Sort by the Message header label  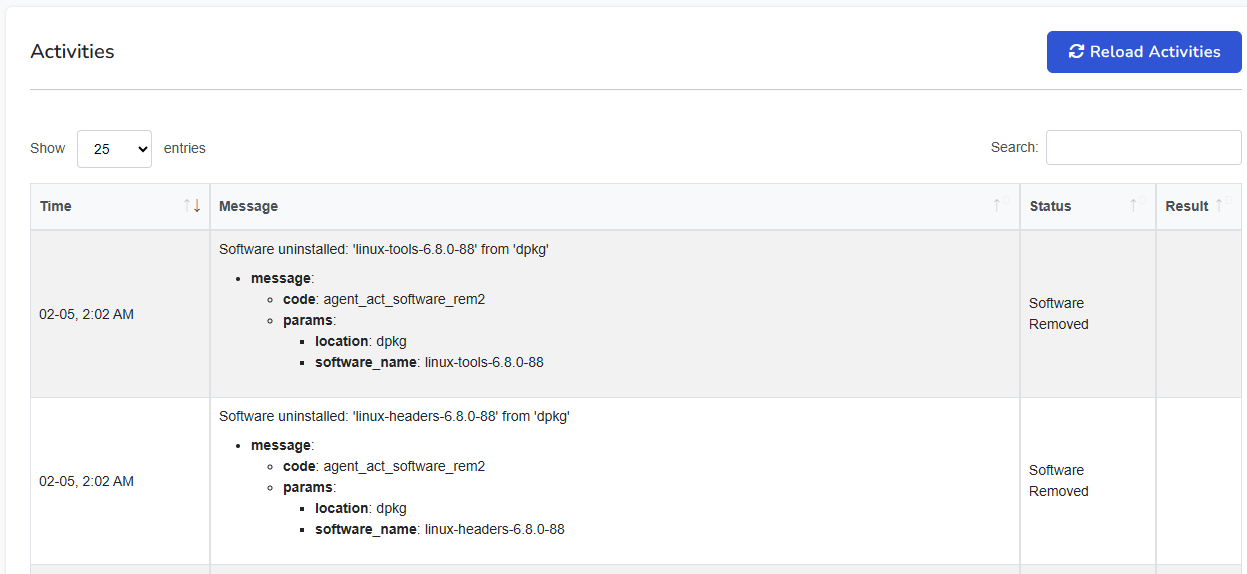click(248, 206)
